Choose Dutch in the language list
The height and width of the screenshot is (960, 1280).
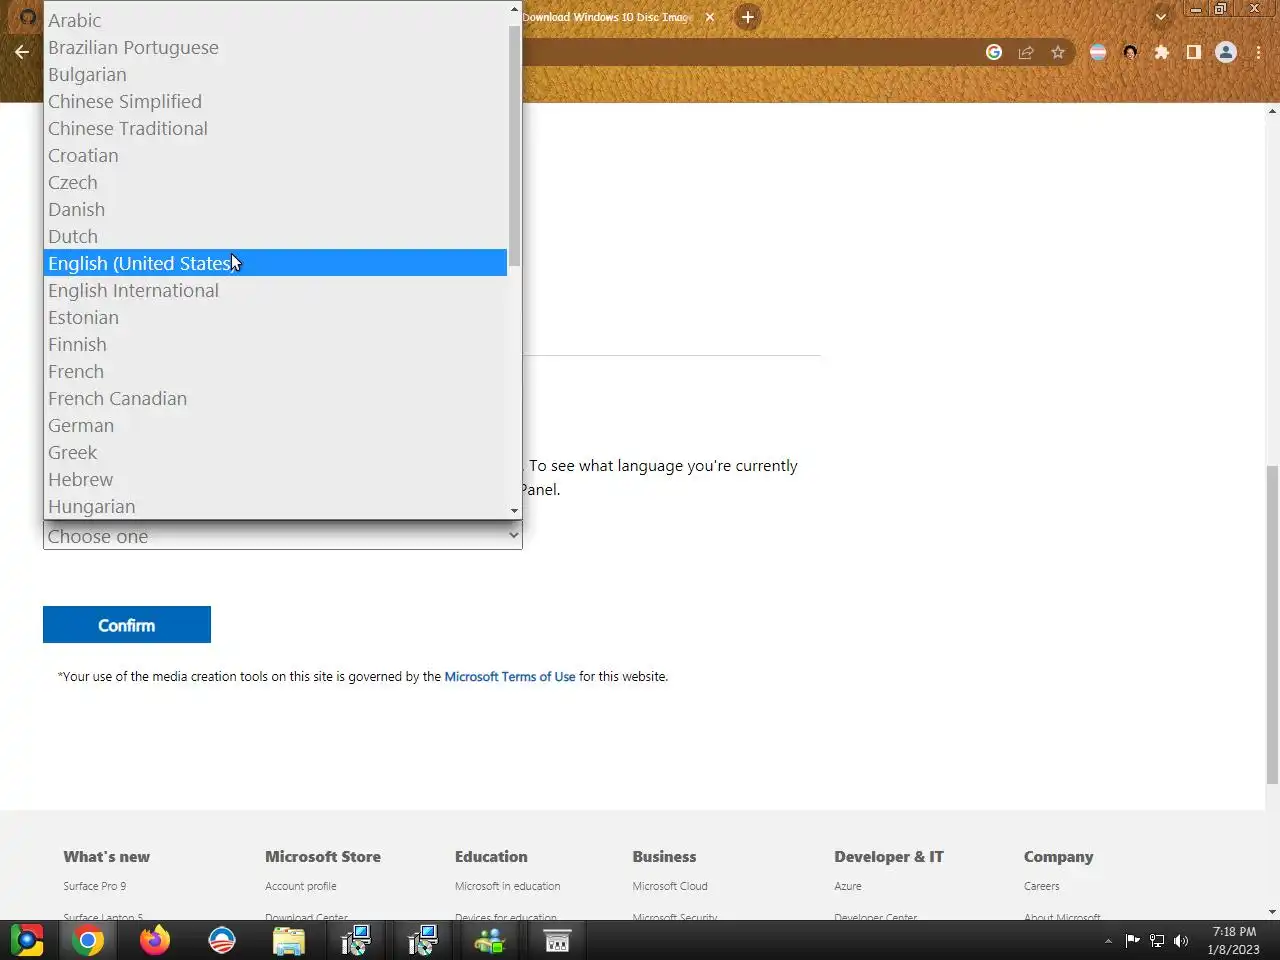click(x=276, y=236)
